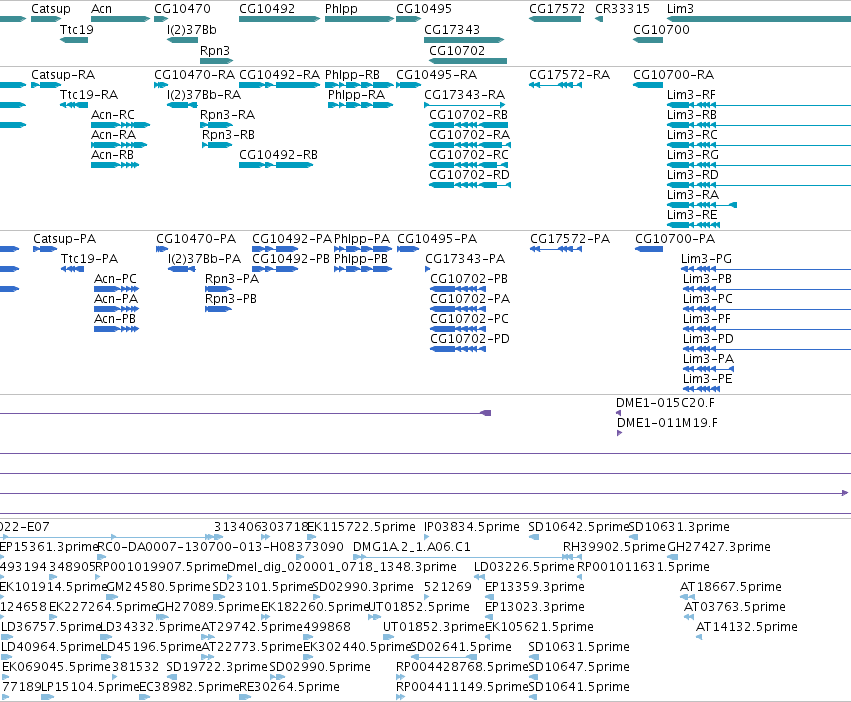Select the CG10700-PA protein label

[675, 239]
